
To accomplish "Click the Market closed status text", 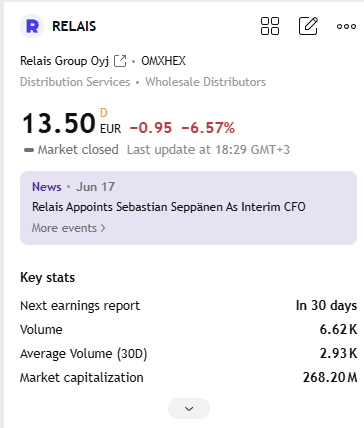I will tap(78, 150).
